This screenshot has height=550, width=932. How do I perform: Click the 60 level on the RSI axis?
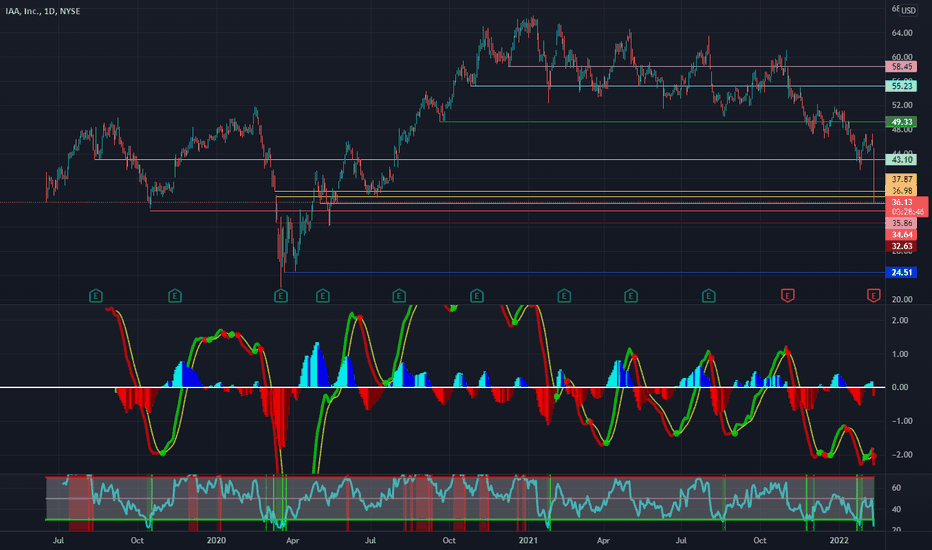point(896,488)
